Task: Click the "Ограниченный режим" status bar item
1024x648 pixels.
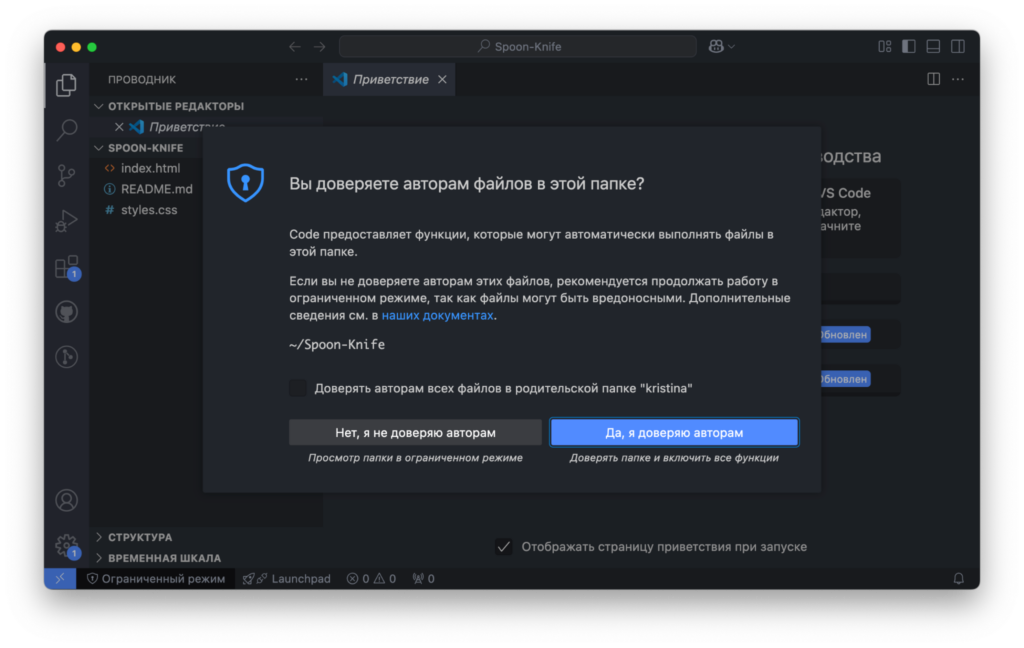Action: [x=156, y=578]
